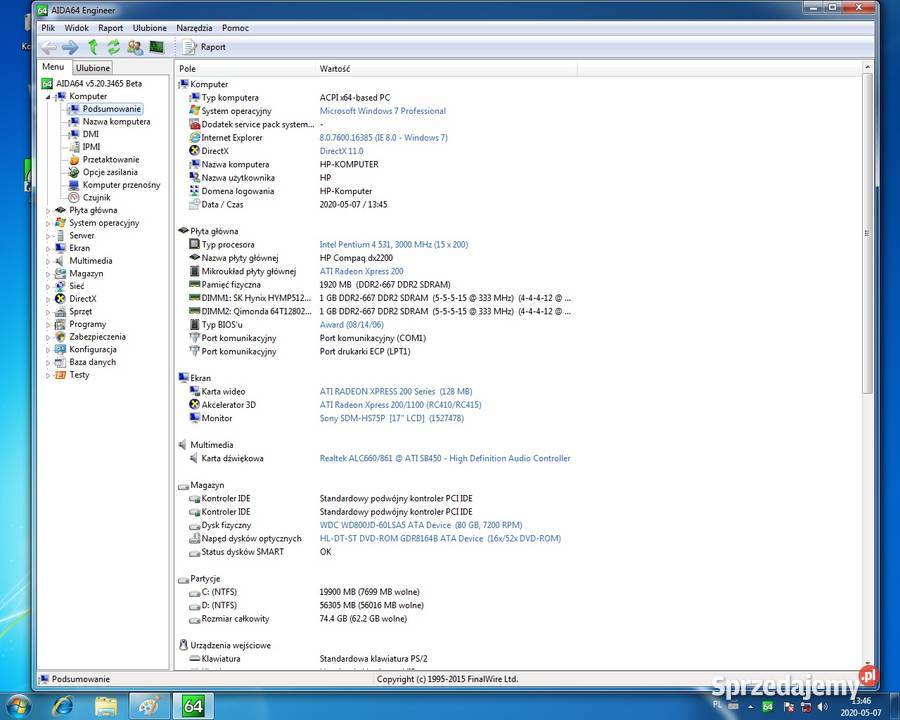Click the Typ procesora row icon
Image resolution: width=900 pixels, height=720 pixels.
coord(195,244)
